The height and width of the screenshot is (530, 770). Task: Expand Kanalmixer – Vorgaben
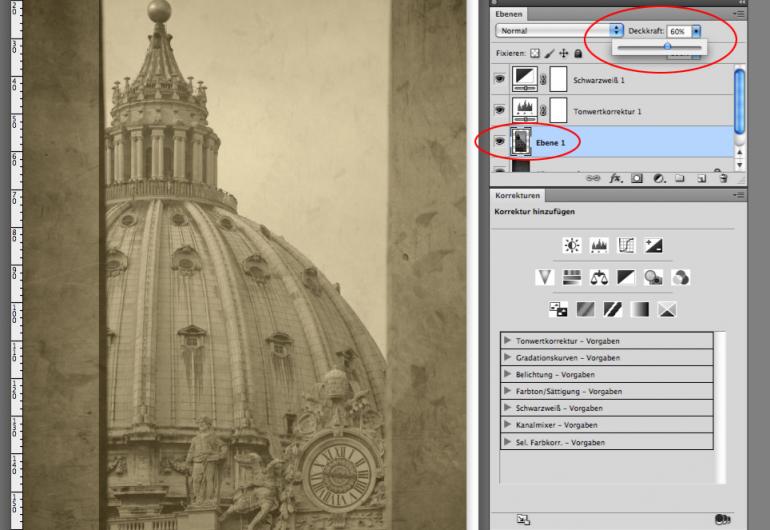pos(507,424)
